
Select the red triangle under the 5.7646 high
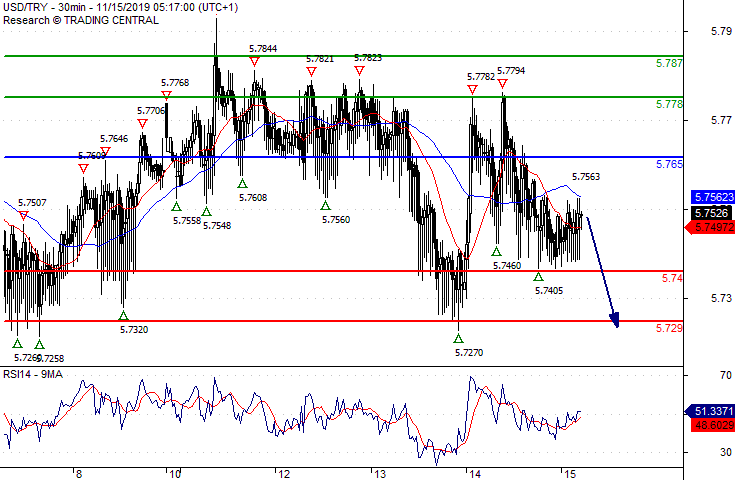[x=105, y=151]
